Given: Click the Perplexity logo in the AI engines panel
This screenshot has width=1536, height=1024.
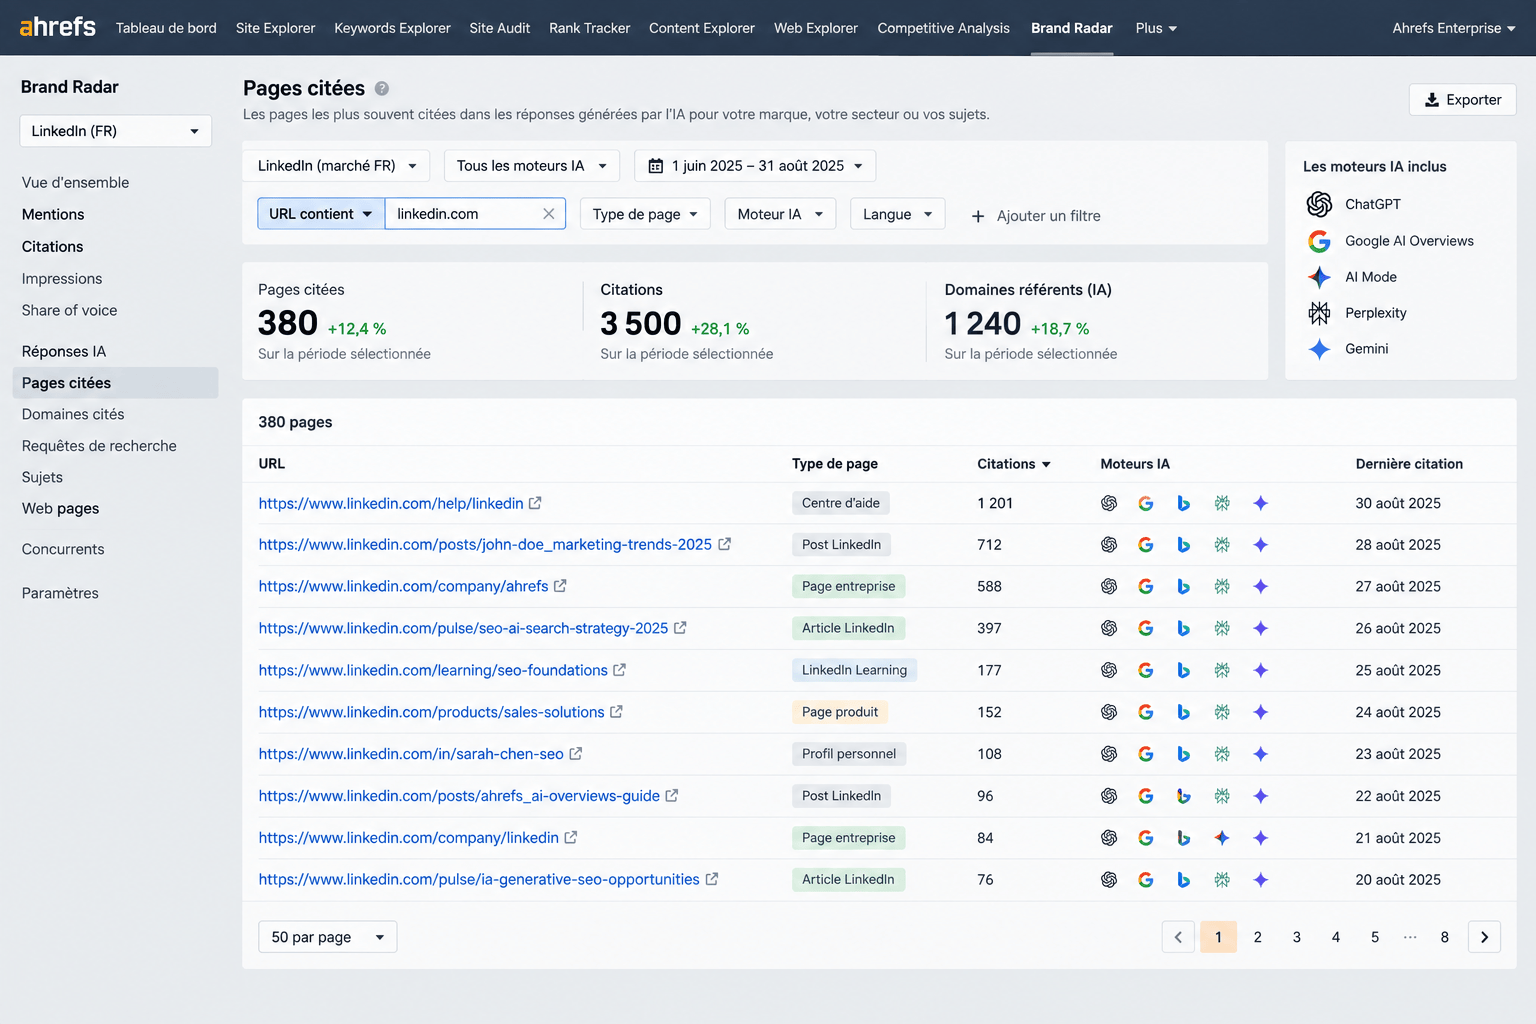Looking at the screenshot, I should coord(1319,313).
